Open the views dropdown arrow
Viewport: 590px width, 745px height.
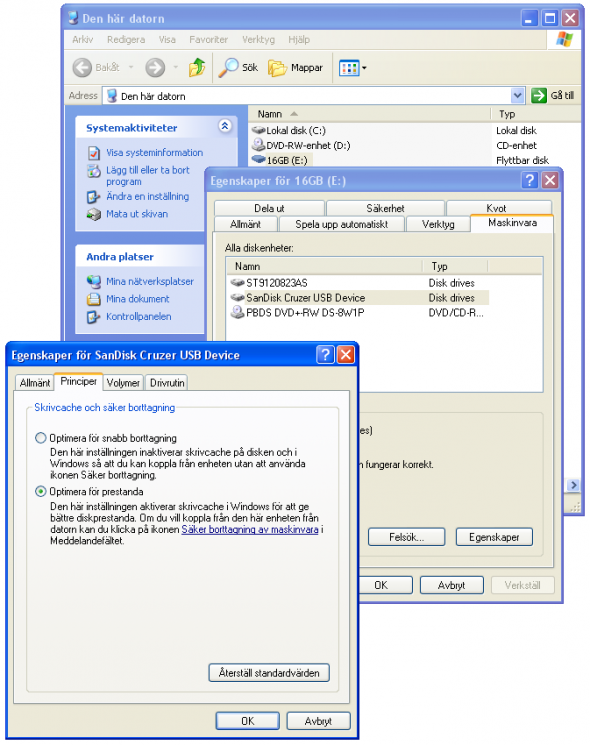tap(364, 68)
